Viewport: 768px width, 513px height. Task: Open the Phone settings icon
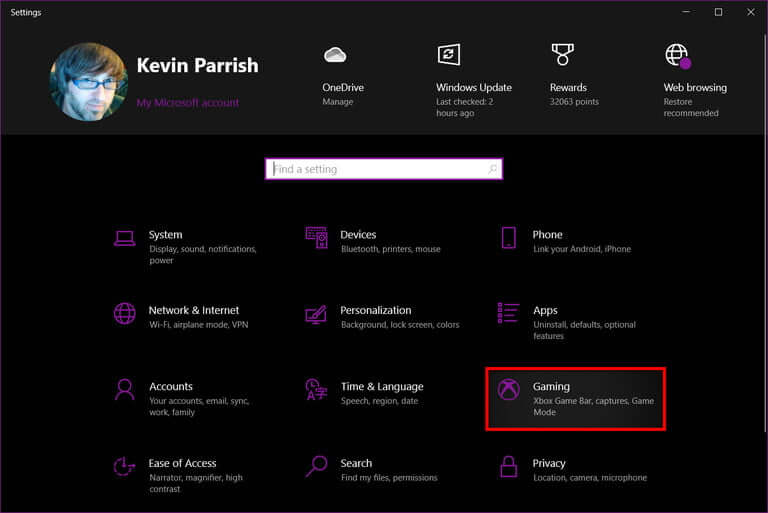(508, 238)
